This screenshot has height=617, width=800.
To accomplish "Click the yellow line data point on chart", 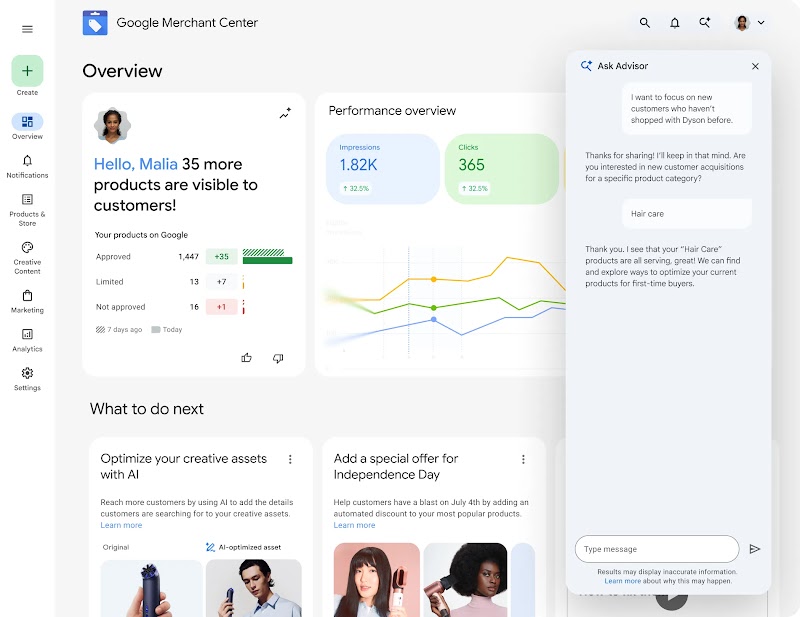I will pos(434,279).
